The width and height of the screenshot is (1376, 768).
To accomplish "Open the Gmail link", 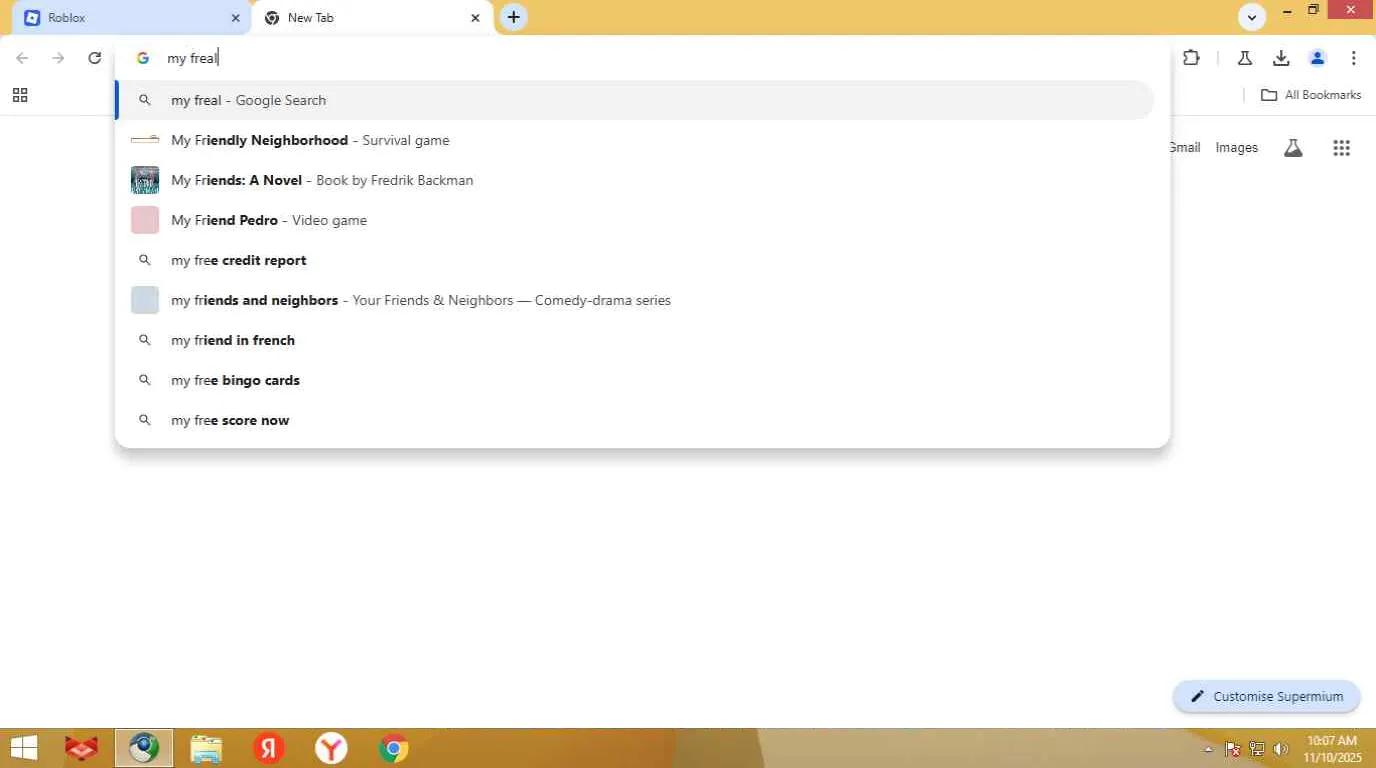I will point(1184,148).
